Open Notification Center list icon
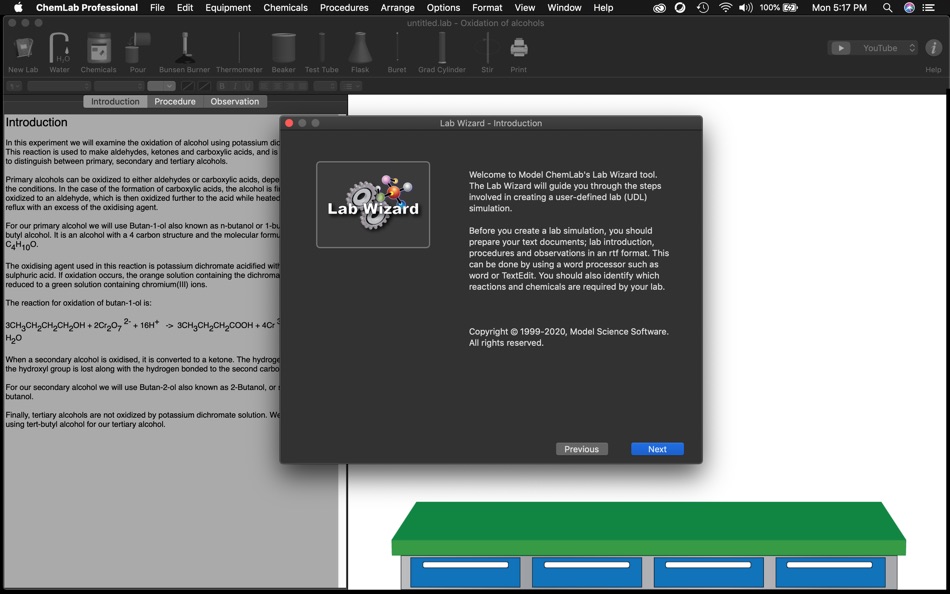 point(928,8)
